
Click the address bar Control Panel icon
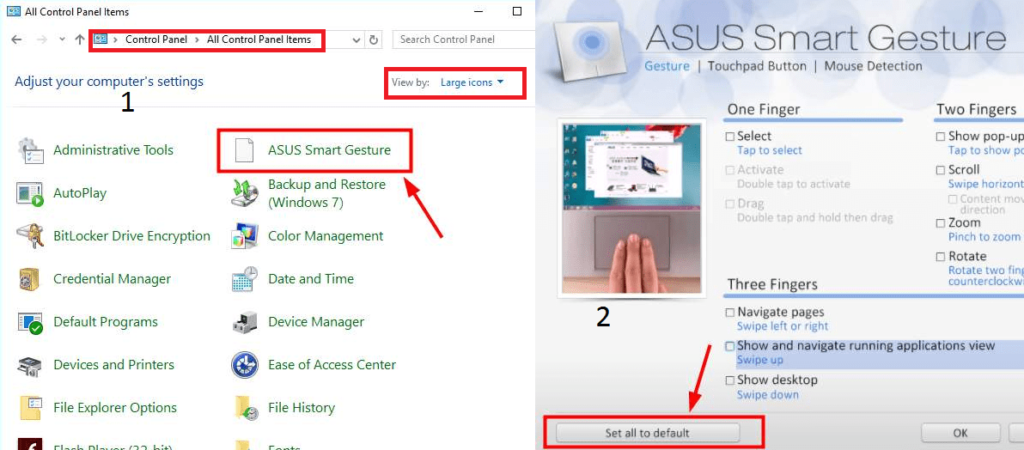pyautogui.click(x=101, y=39)
